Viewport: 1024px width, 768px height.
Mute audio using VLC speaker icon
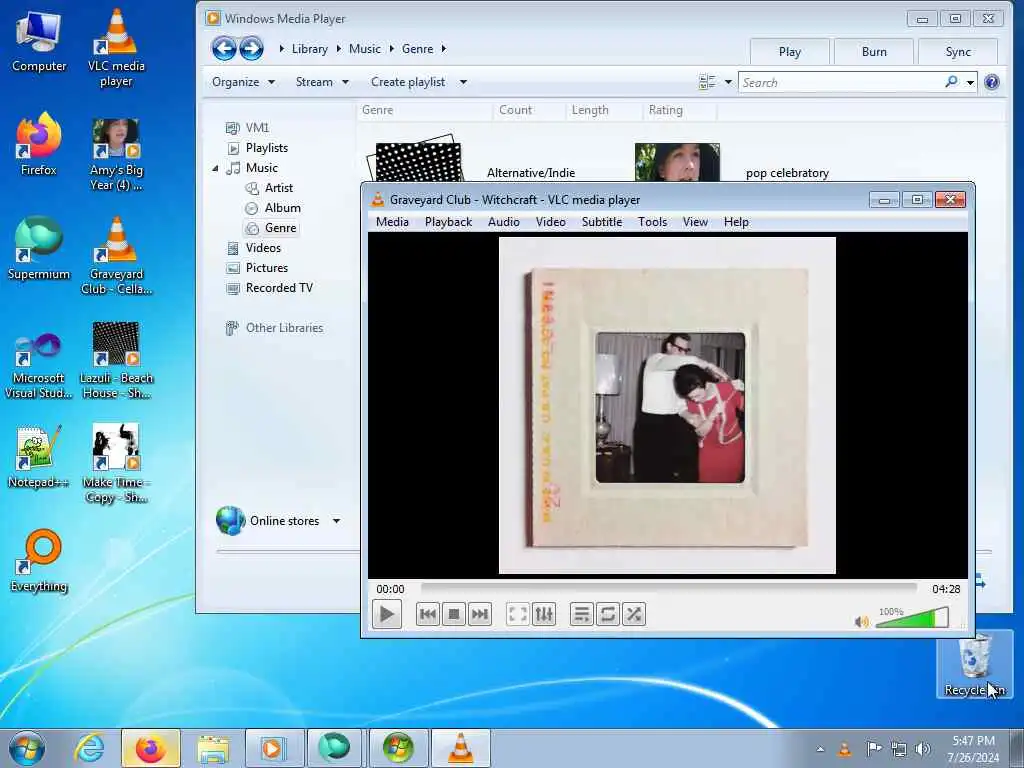click(862, 622)
